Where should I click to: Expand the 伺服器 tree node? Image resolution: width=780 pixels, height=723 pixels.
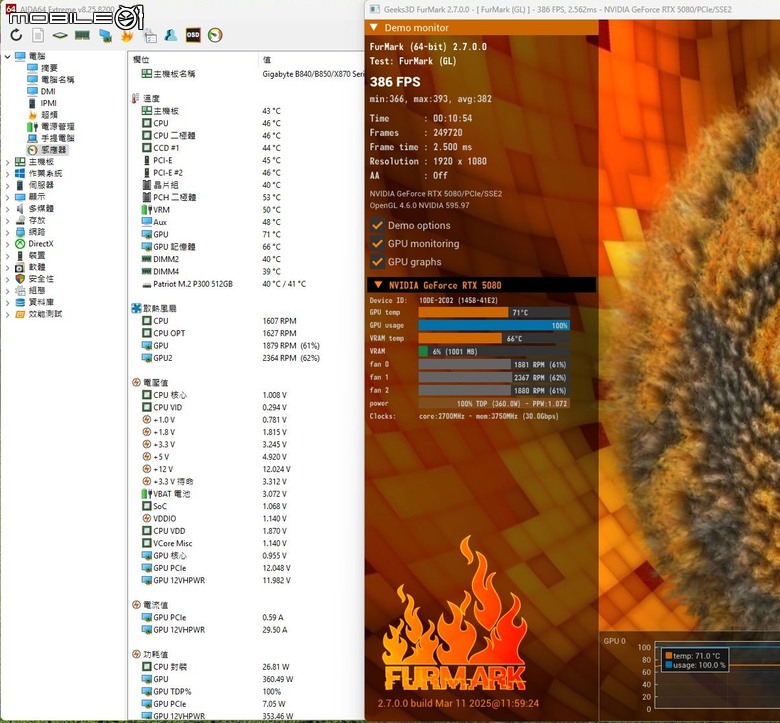click(x=7, y=185)
